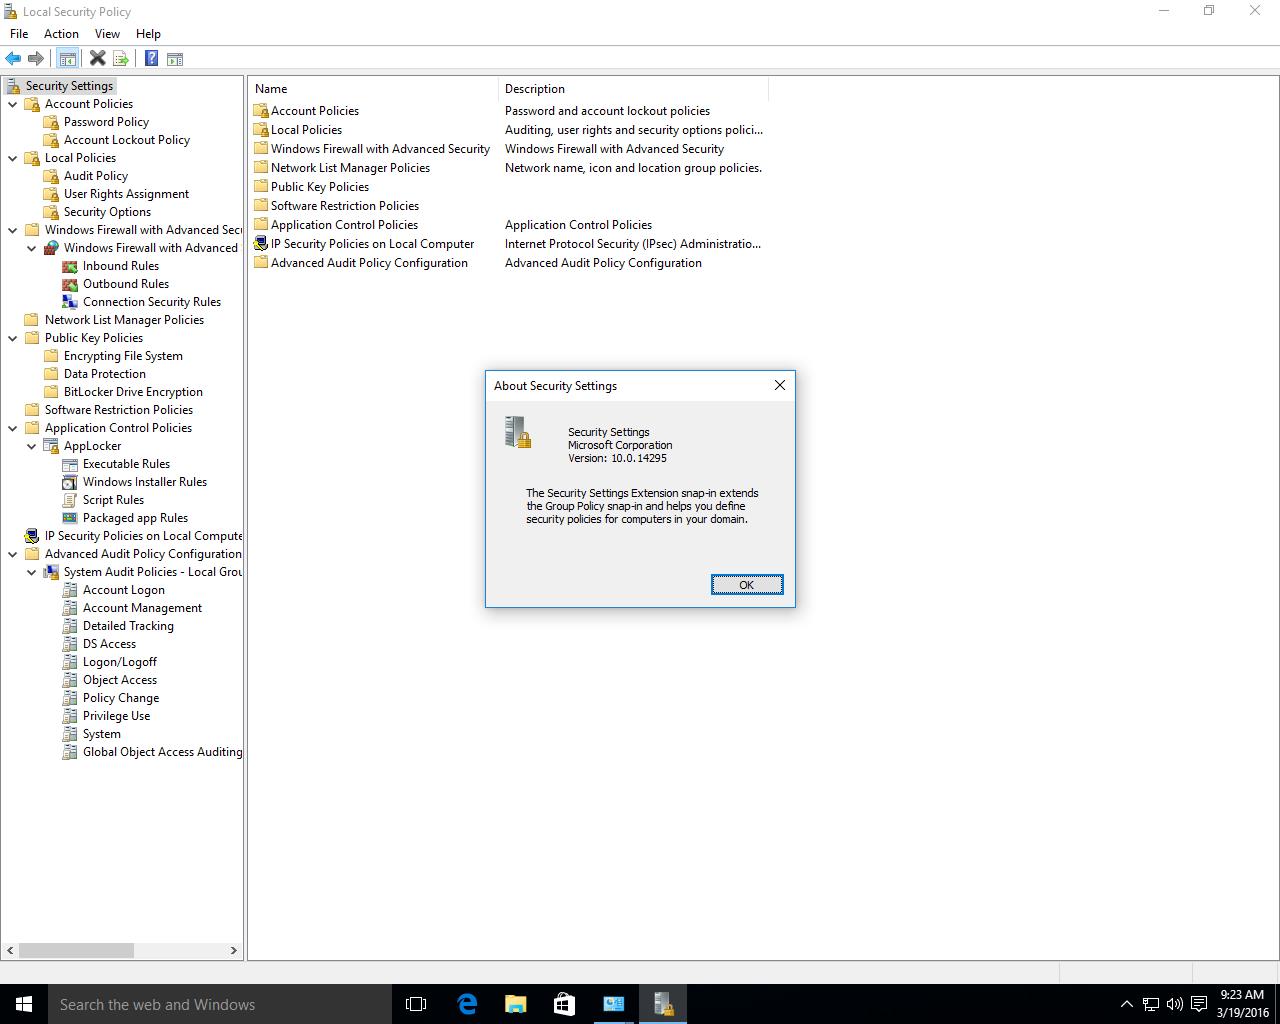1280x1024 pixels.
Task: Click OK in About Security Settings dialog
Action: coord(747,585)
